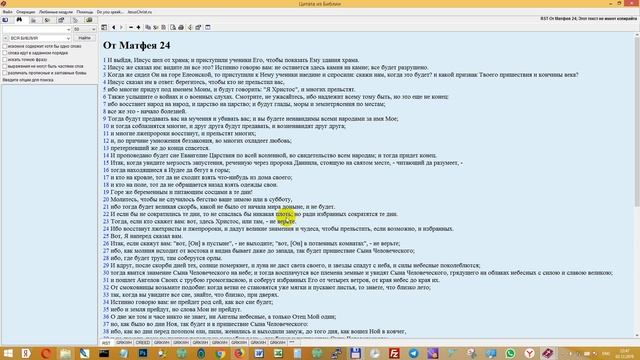Go to next chapter with plus icon
This screenshot has width=640, height=360.
click(x=138, y=27)
